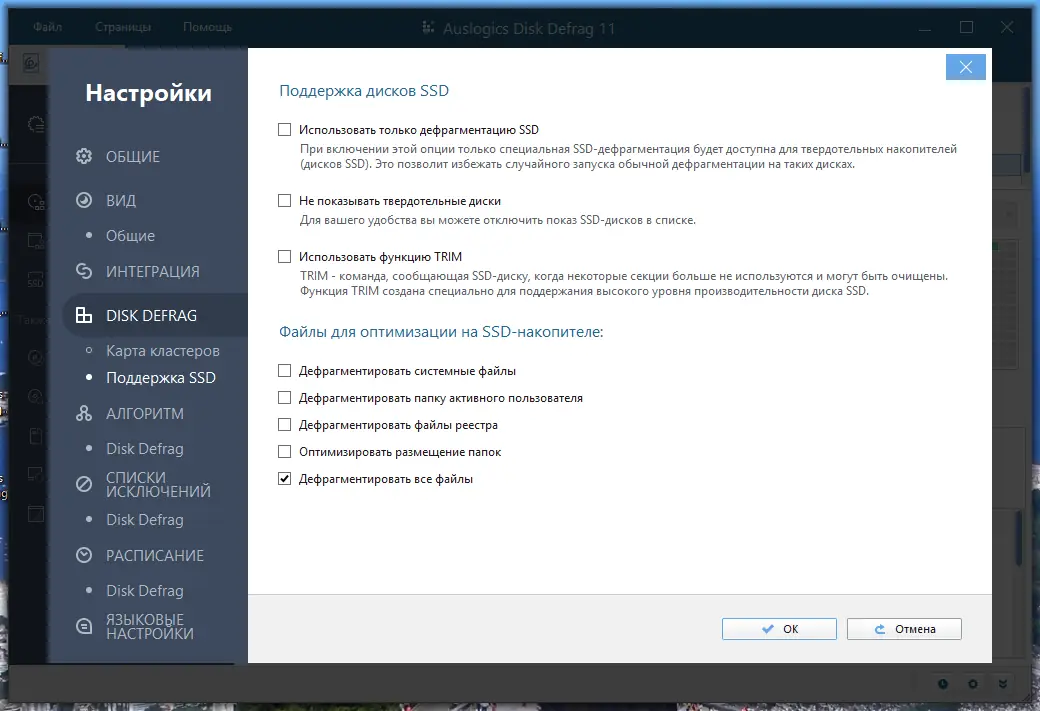Viewport: 1040px width, 711px height.
Task: Click the clock icon in main window bottom bar
Action: [x=942, y=684]
